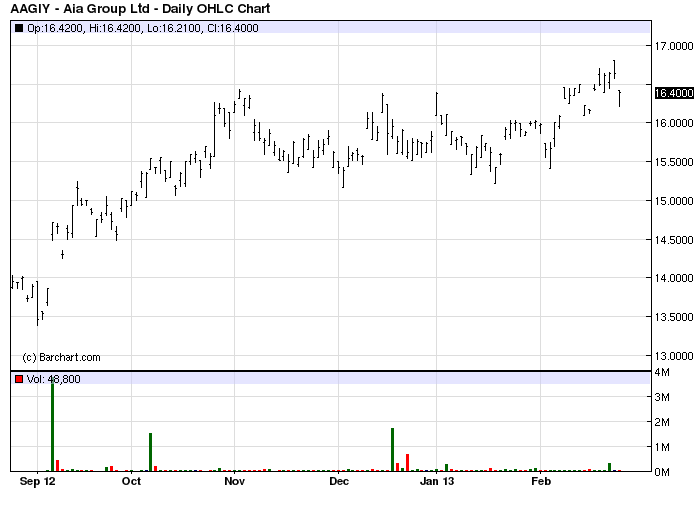The width and height of the screenshot is (700, 512).
Task: Click the 2M volume axis label
Action: [662, 422]
